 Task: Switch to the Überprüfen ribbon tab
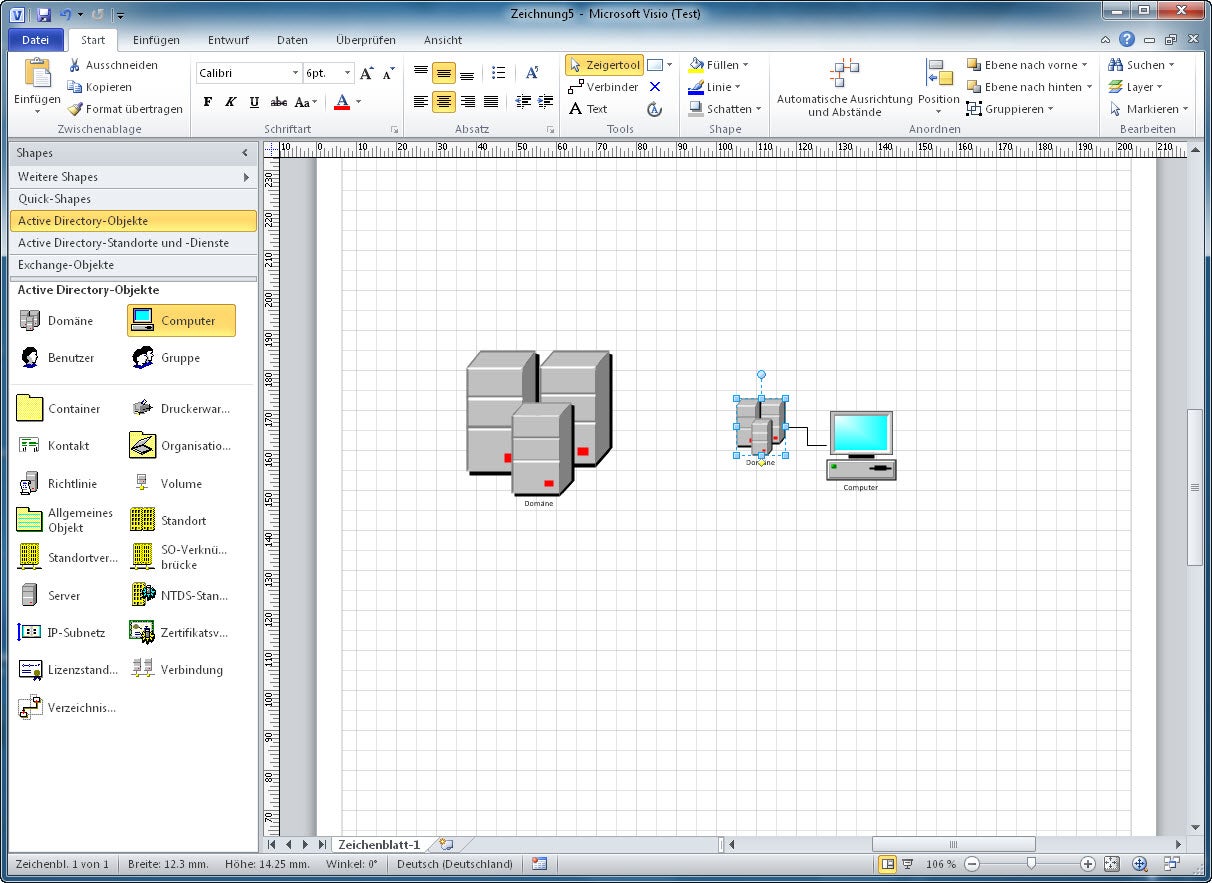[x=365, y=40]
